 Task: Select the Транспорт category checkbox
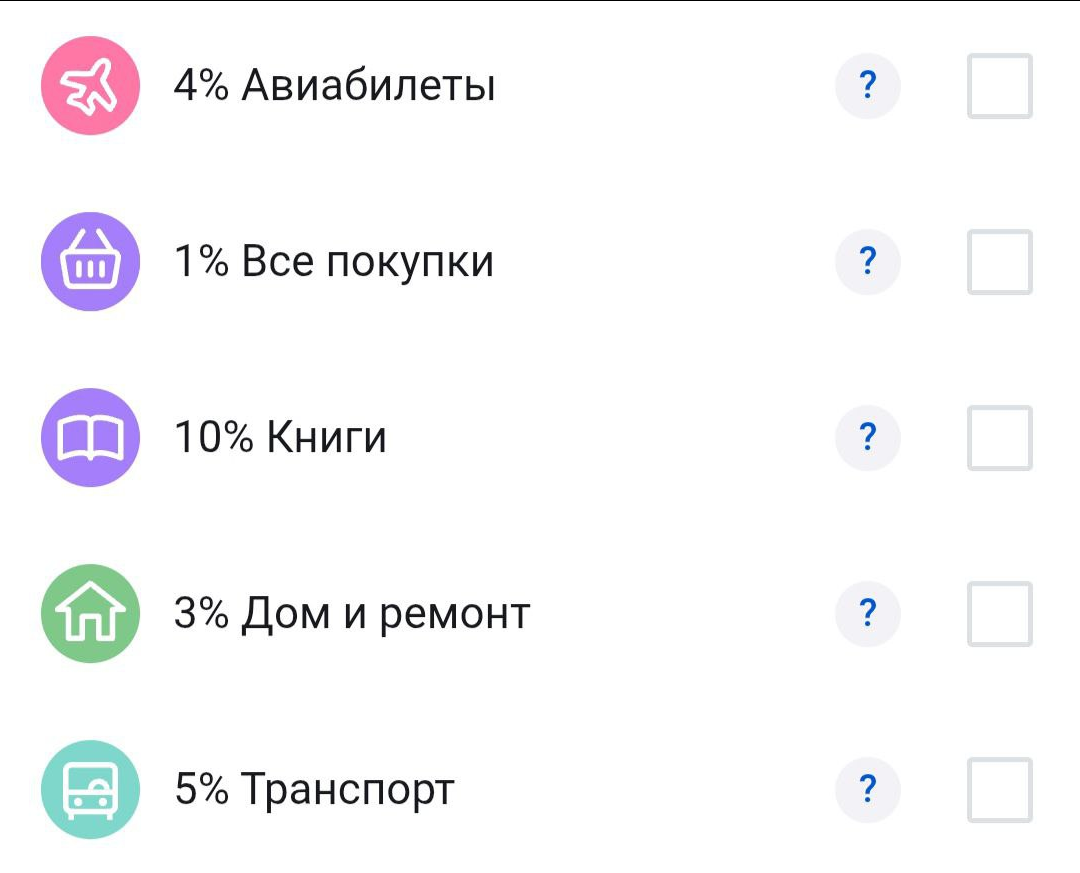(998, 789)
